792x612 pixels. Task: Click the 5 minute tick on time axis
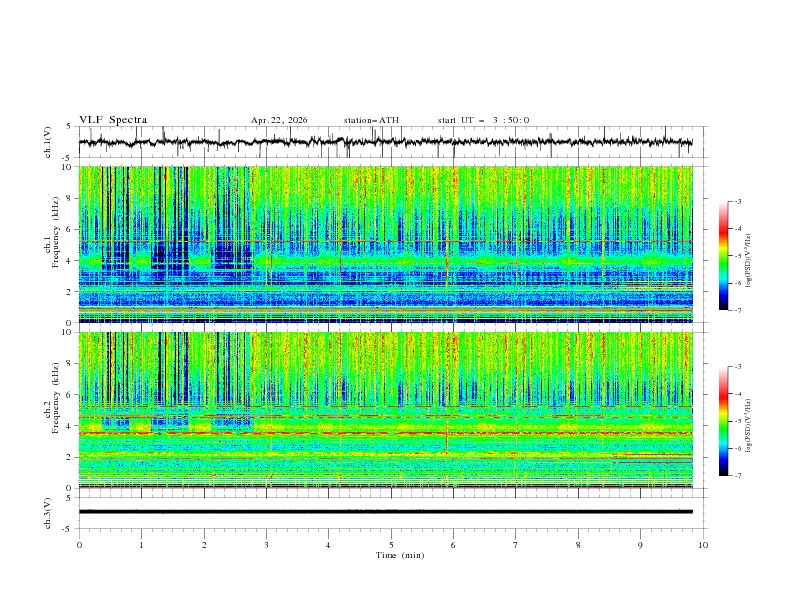click(x=391, y=545)
